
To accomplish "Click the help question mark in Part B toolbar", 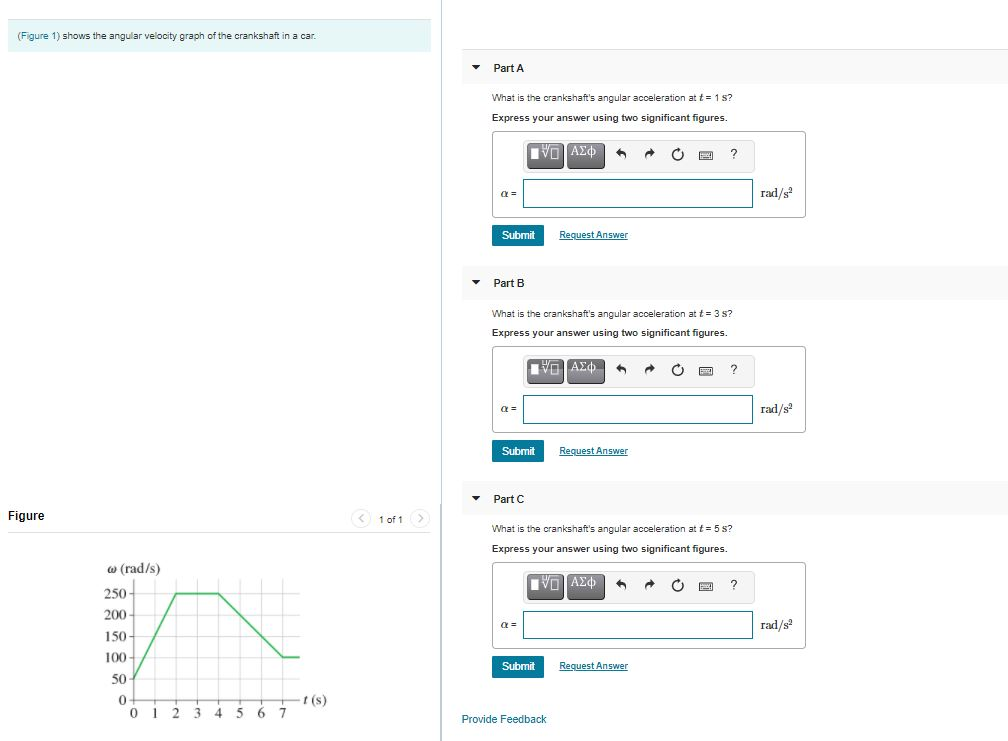I will click(x=733, y=370).
